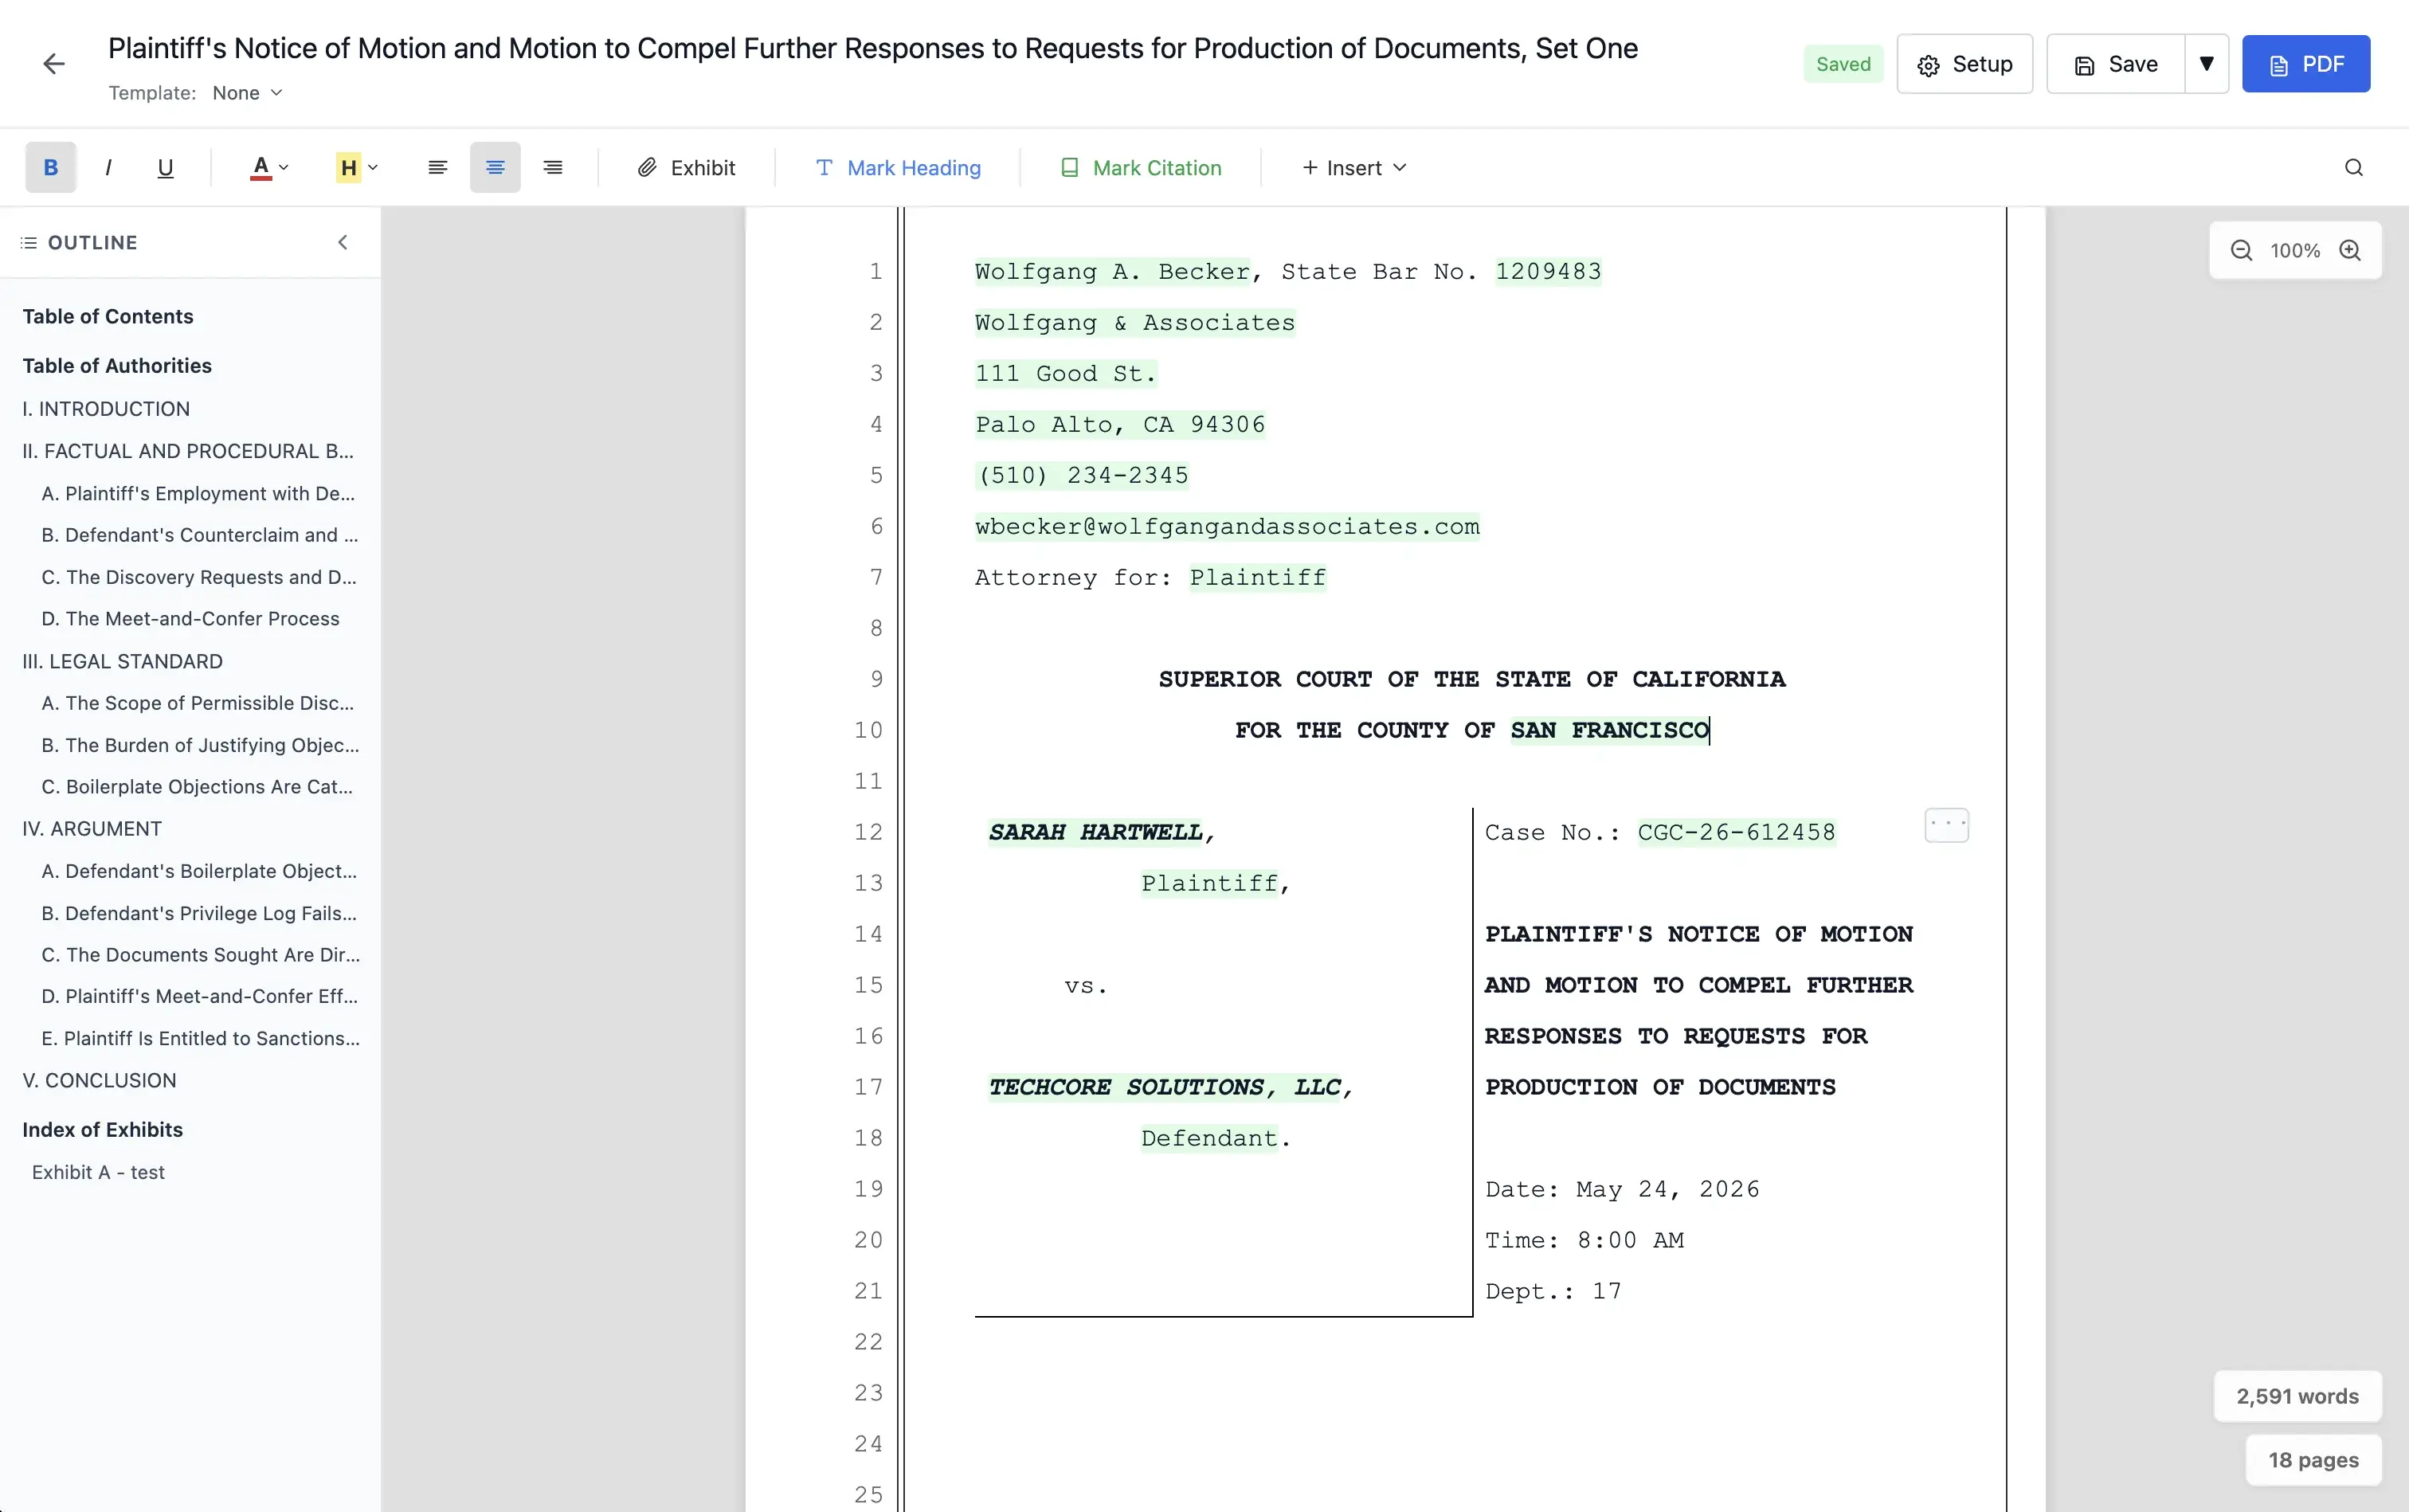2409x1512 pixels.
Task: Go to A. Plaintiff's Employment section
Action: point(198,493)
